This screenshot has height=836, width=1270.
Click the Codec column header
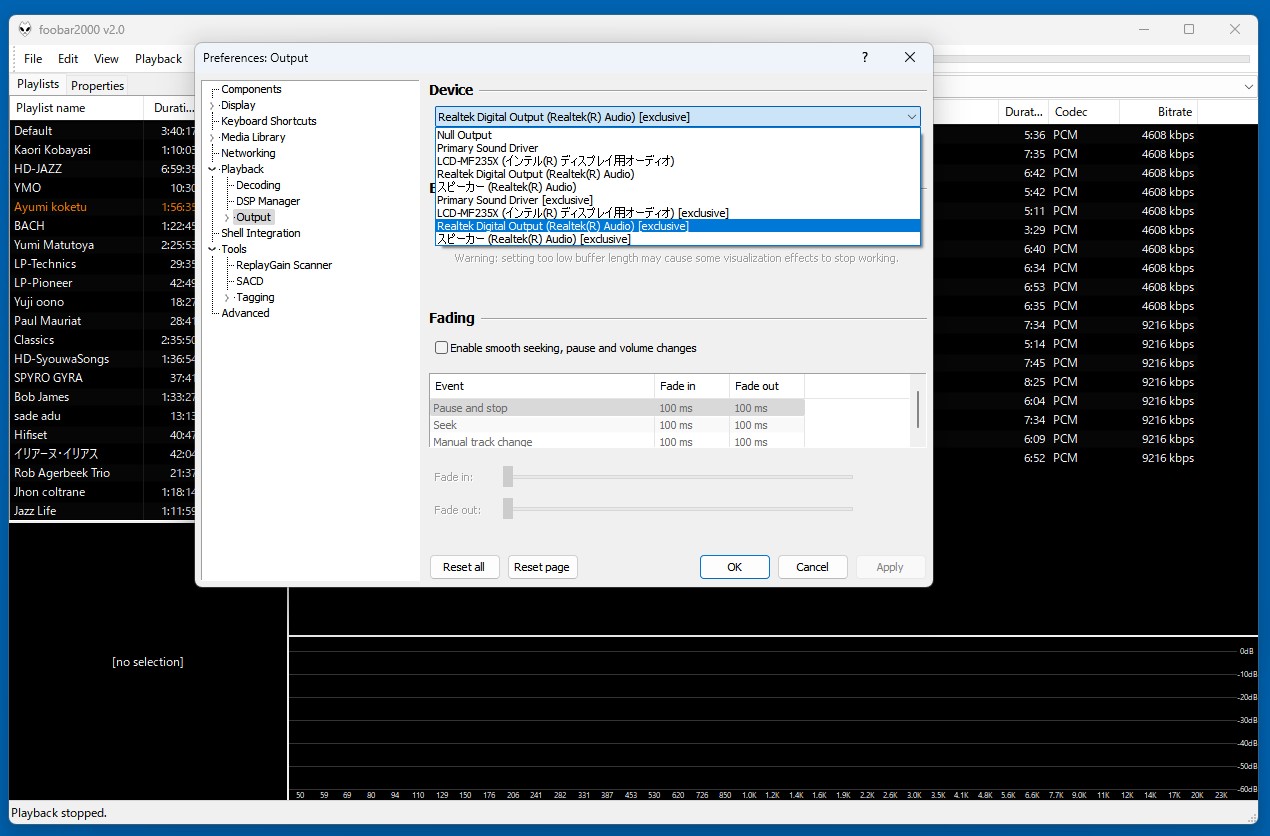pyautogui.click(x=1084, y=112)
